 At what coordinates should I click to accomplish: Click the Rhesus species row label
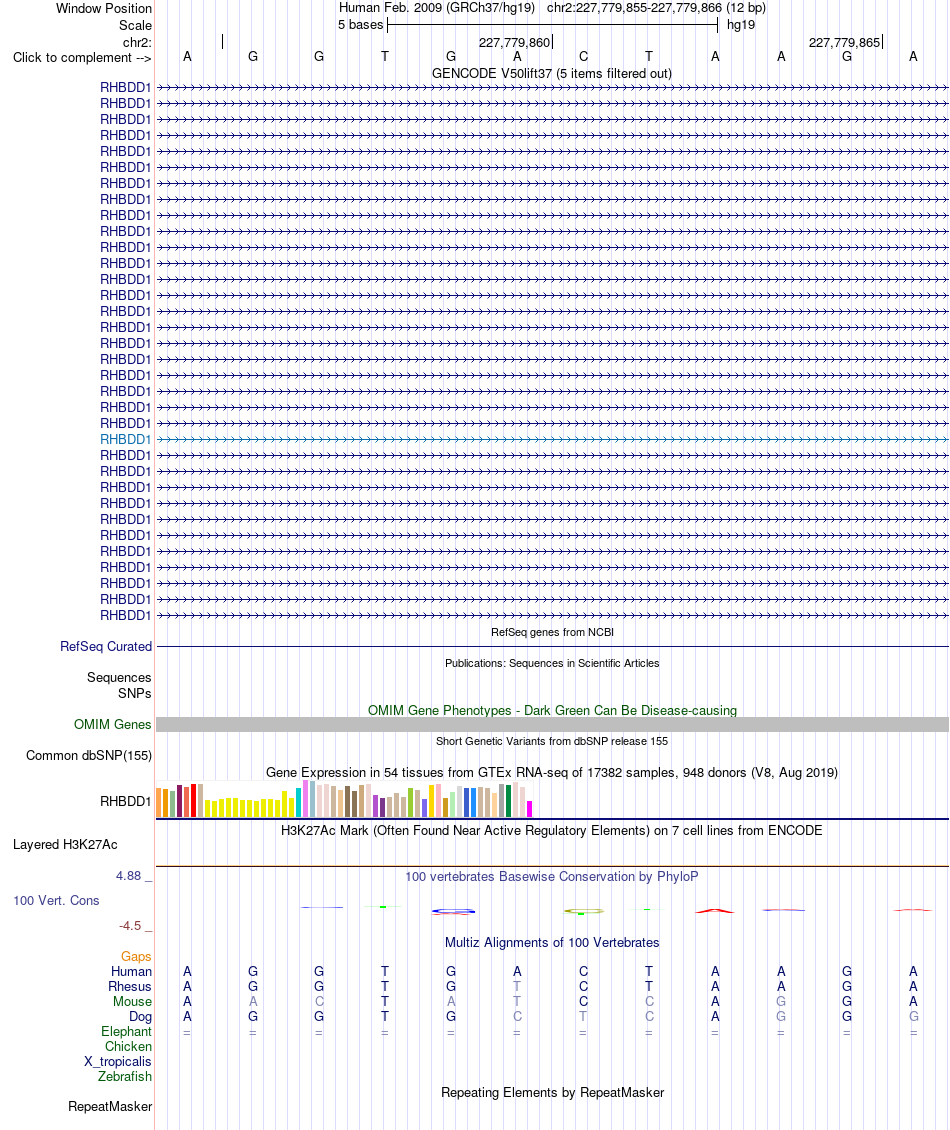[x=130, y=987]
